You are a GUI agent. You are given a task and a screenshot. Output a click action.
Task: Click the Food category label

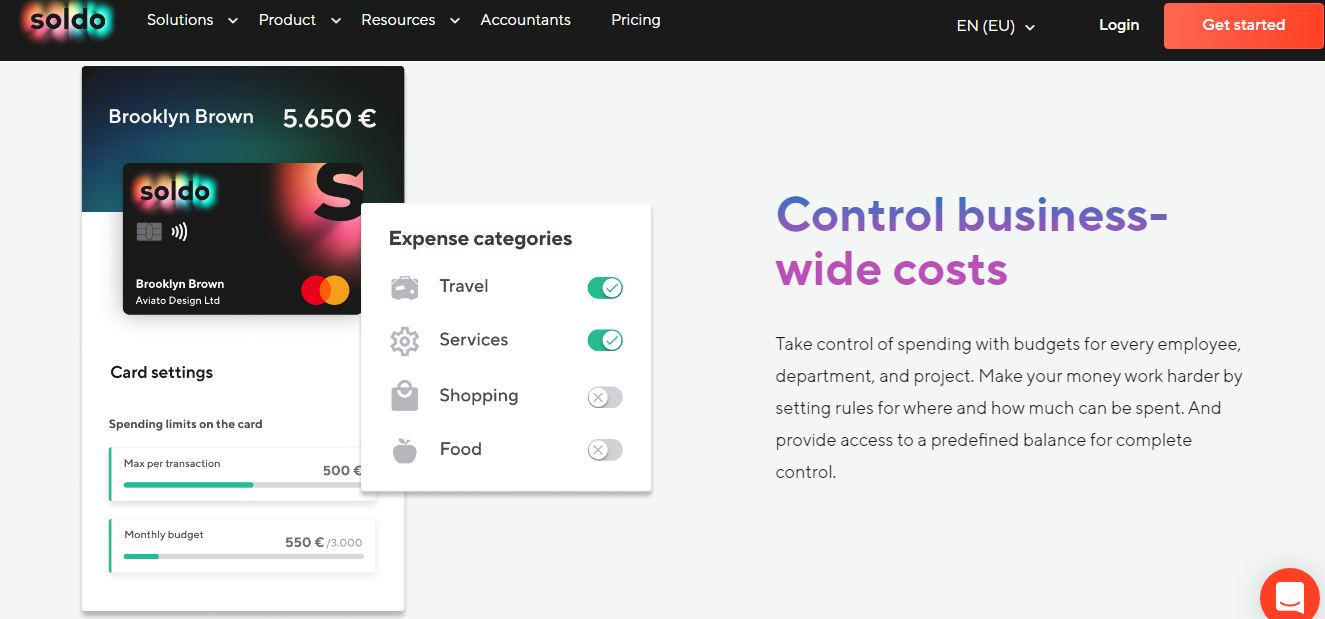coord(461,449)
